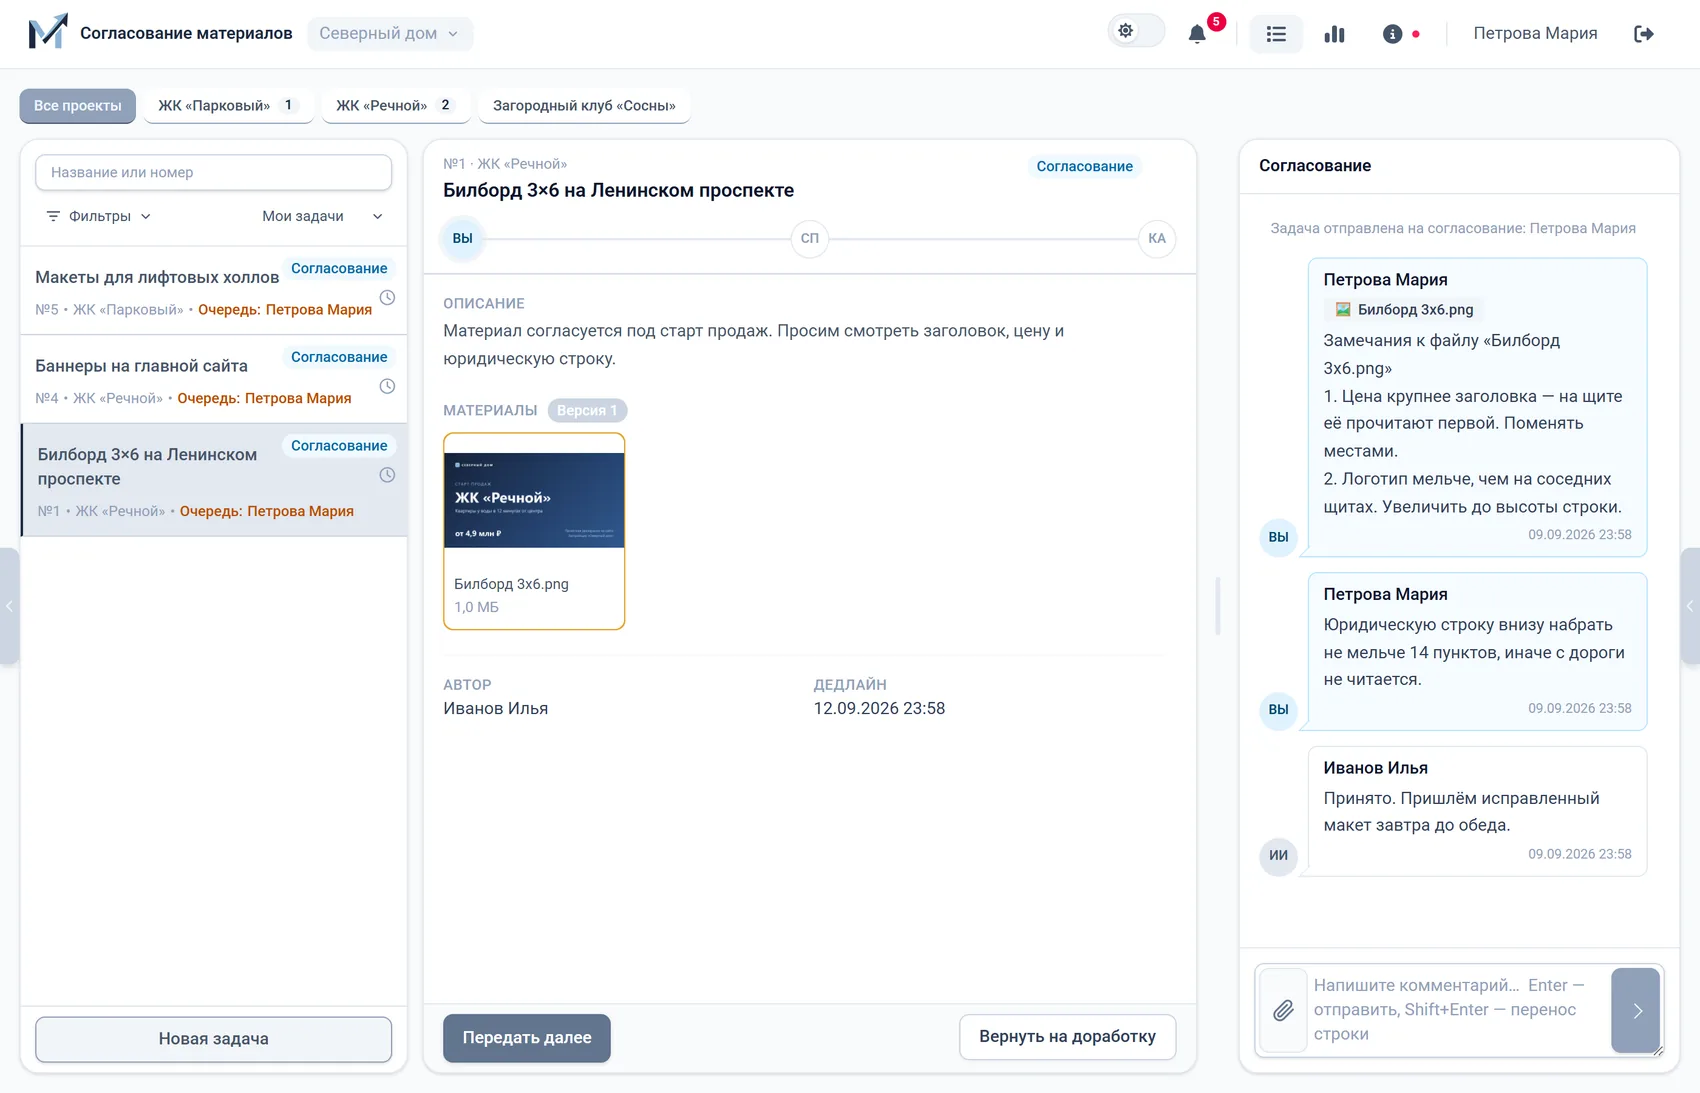Click the logout icon
Image resolution: width=1700 pixels, height=1093 pixels.
click(x=1643, y=34)
